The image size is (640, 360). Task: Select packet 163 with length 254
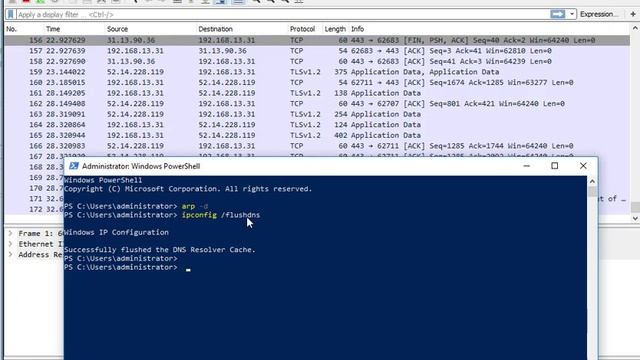(317, 114)
